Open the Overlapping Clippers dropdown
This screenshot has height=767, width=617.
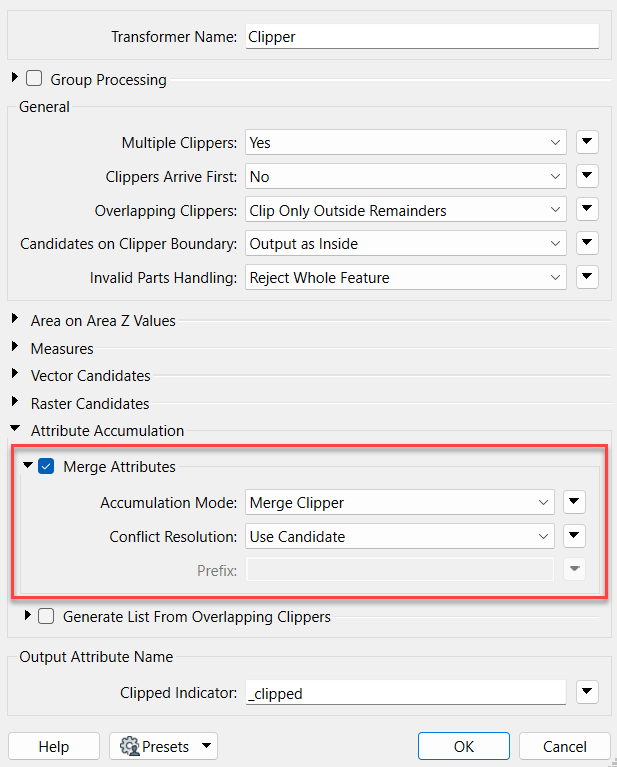point(406,210)
